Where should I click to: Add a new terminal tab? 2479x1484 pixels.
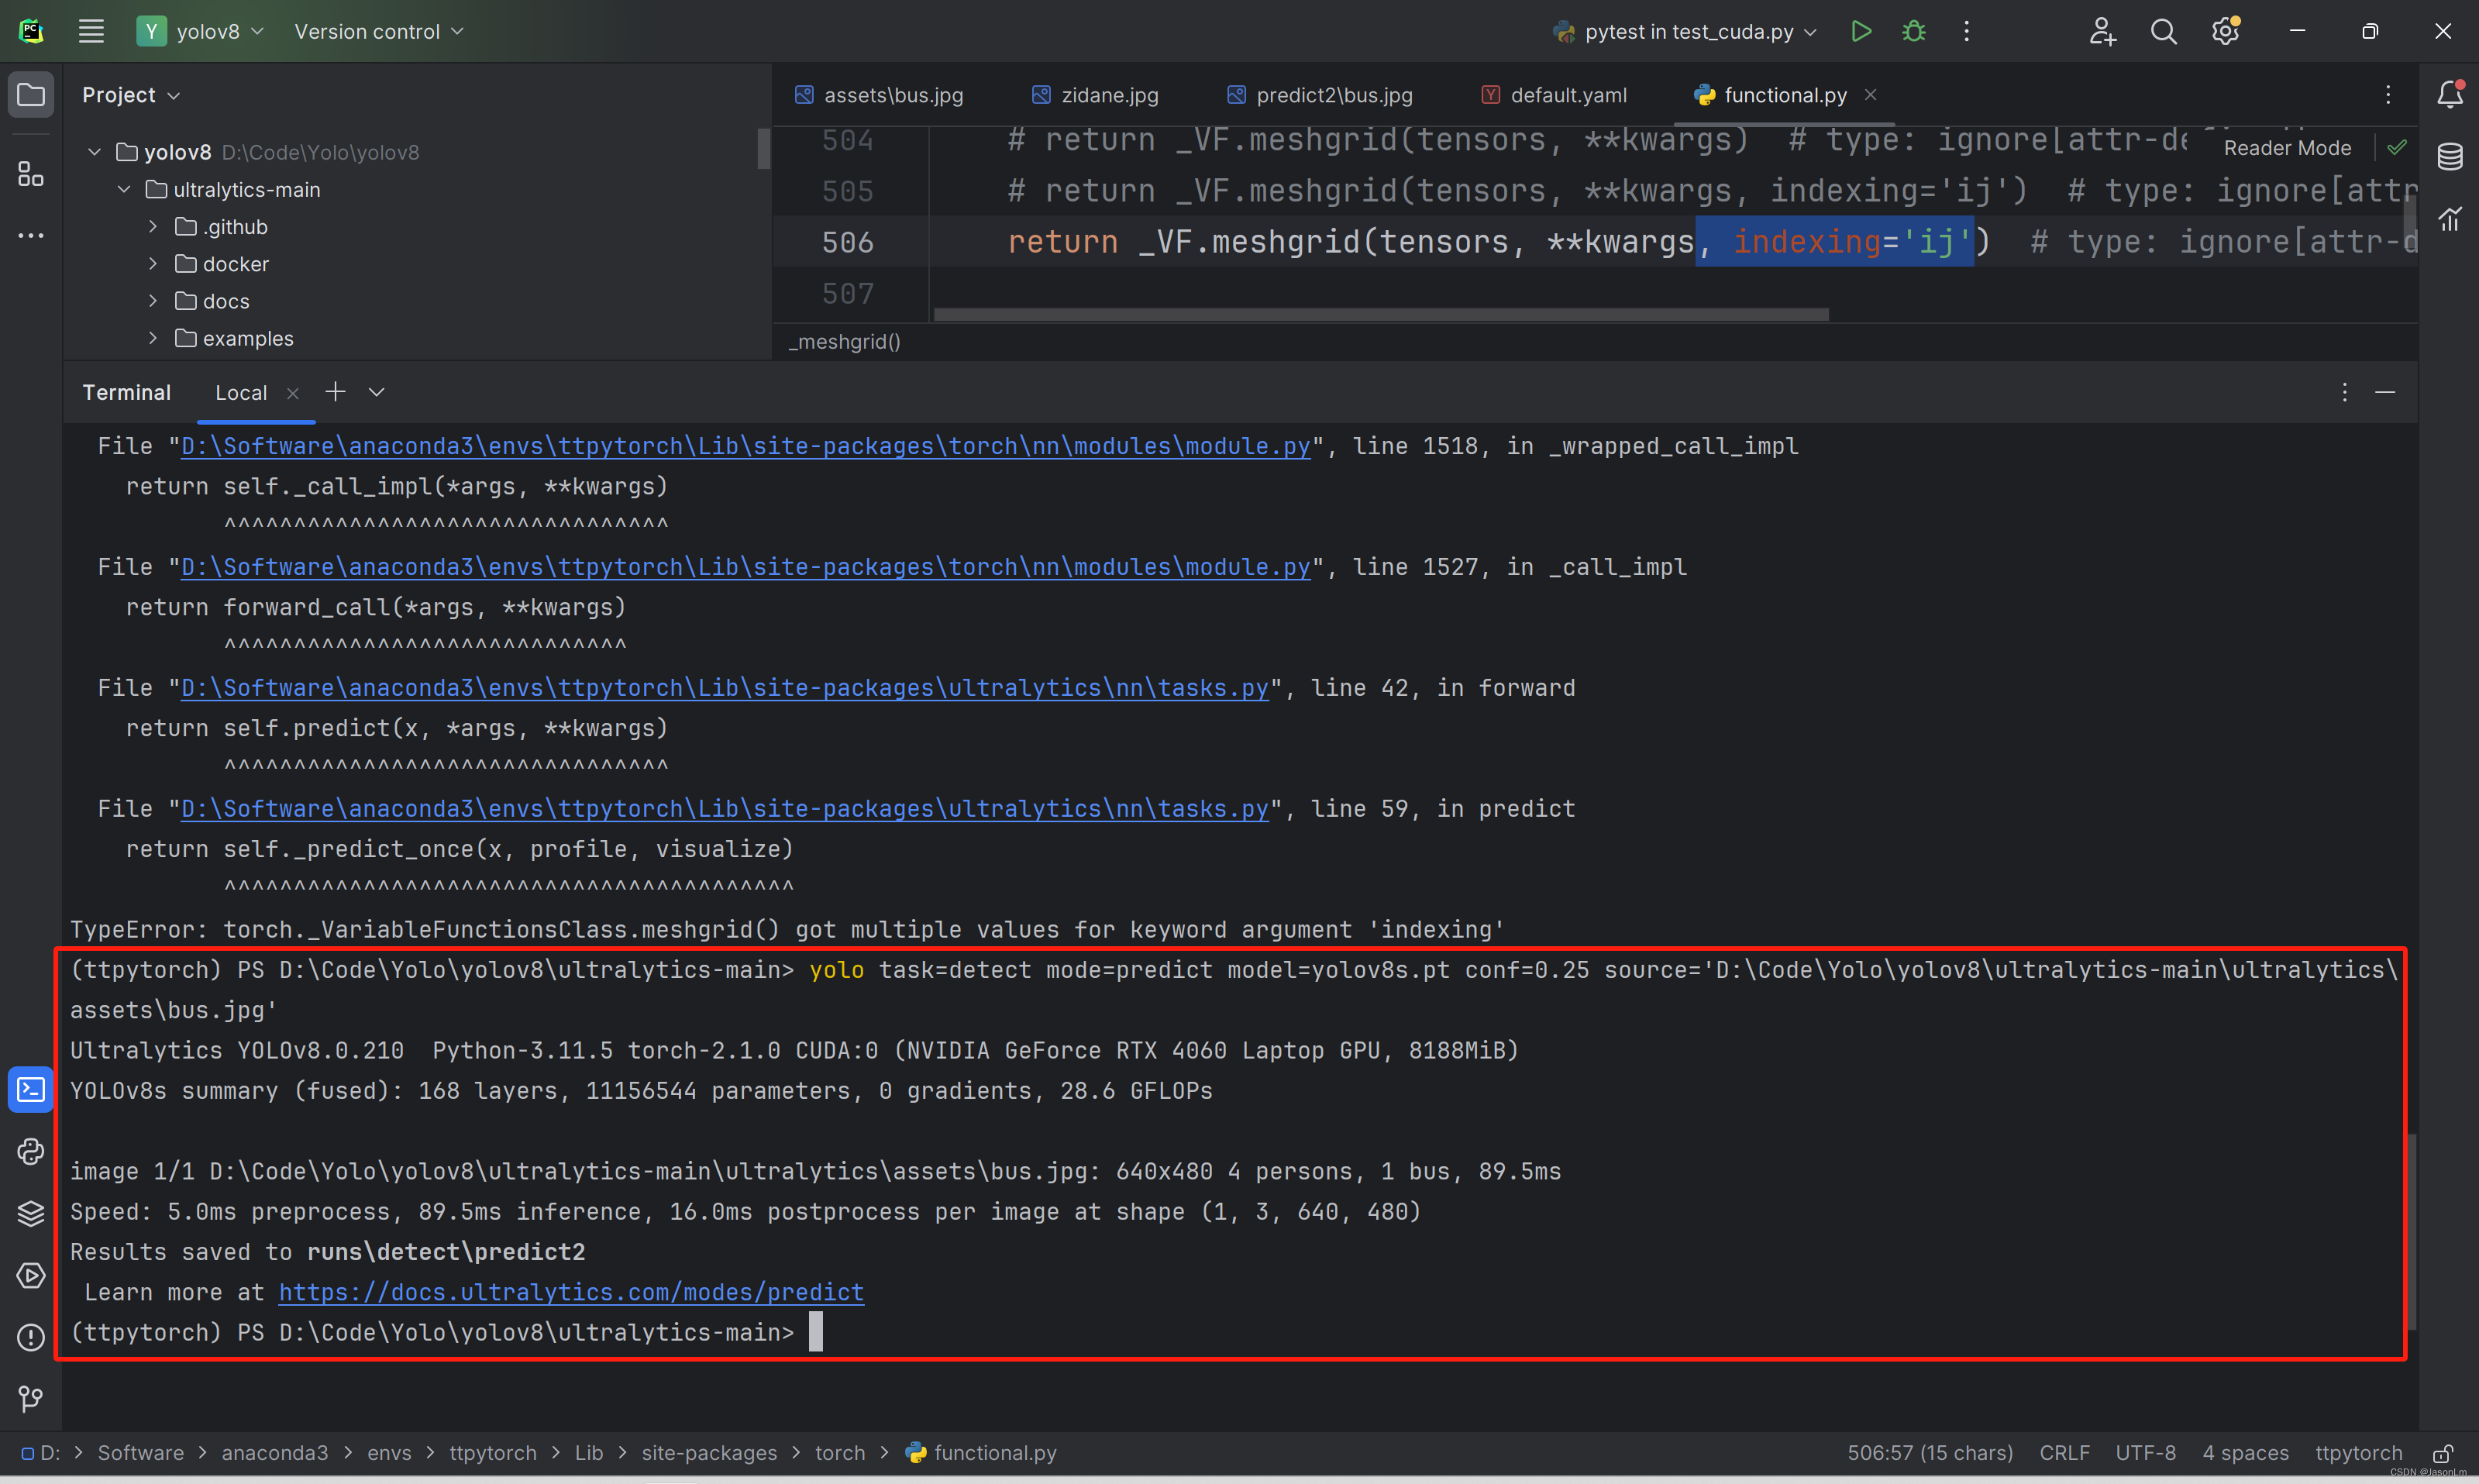335,392
